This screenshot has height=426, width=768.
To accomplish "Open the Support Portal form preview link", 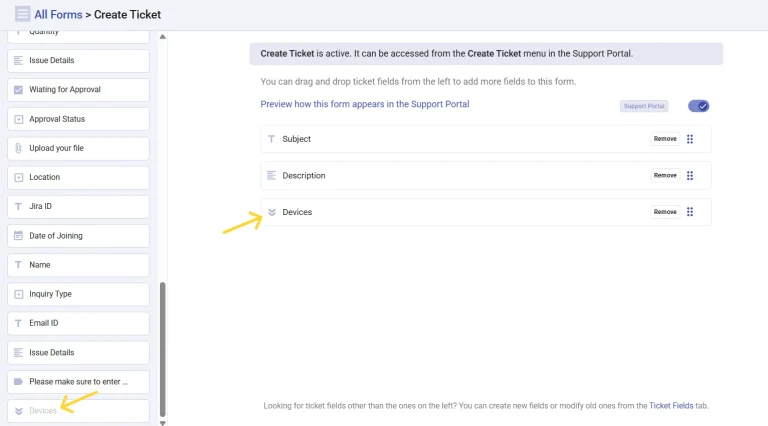I will [x=365, y=104].
